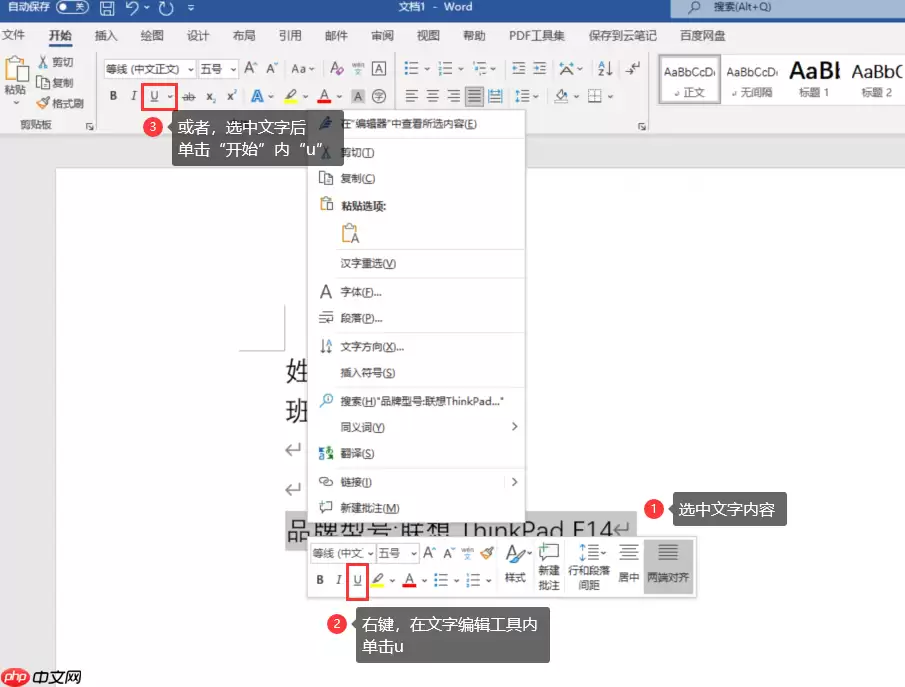905x687 pixels.
Task: Click the Grow Font icon in ribbon
Action: (x=250, y=68)
